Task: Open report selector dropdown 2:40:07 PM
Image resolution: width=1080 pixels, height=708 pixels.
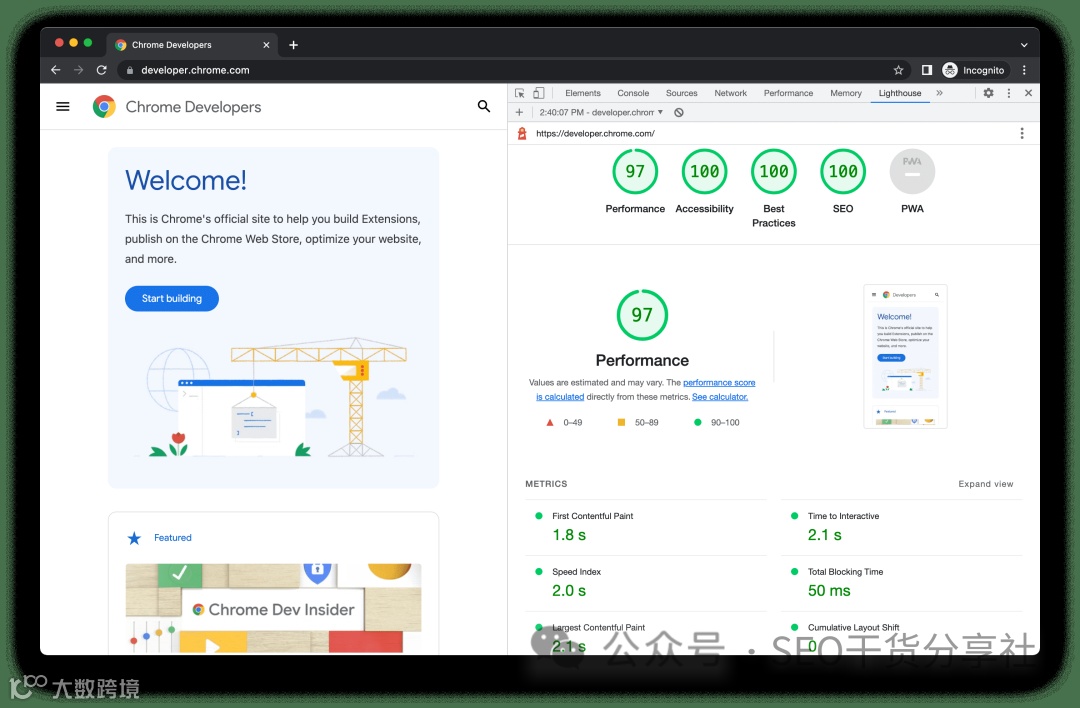Action: [x=601, y=112]
